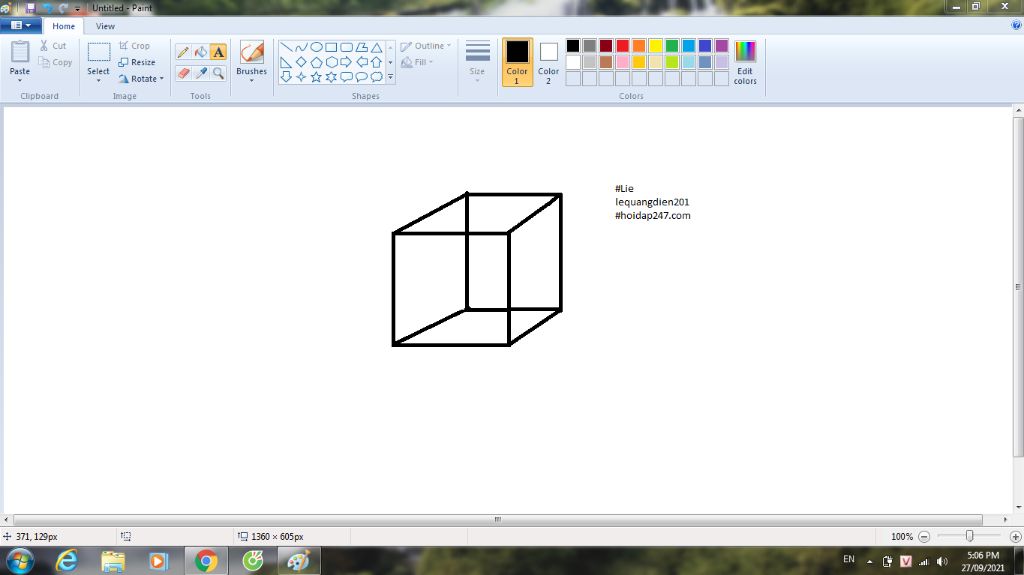The height and width of the screenshot is (575, 1024).
Task: Click the volume speaker tray icon
Action: coord(942,561)
